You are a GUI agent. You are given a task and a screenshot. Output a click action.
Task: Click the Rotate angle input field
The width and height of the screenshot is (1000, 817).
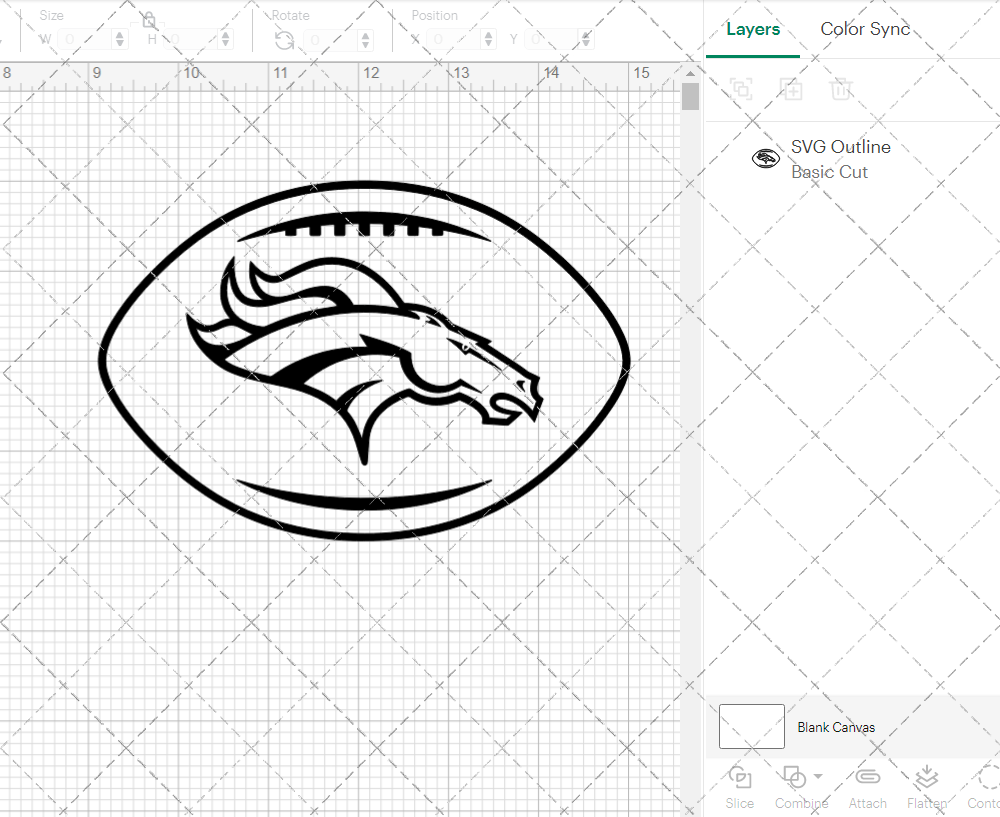coord(330,40)
